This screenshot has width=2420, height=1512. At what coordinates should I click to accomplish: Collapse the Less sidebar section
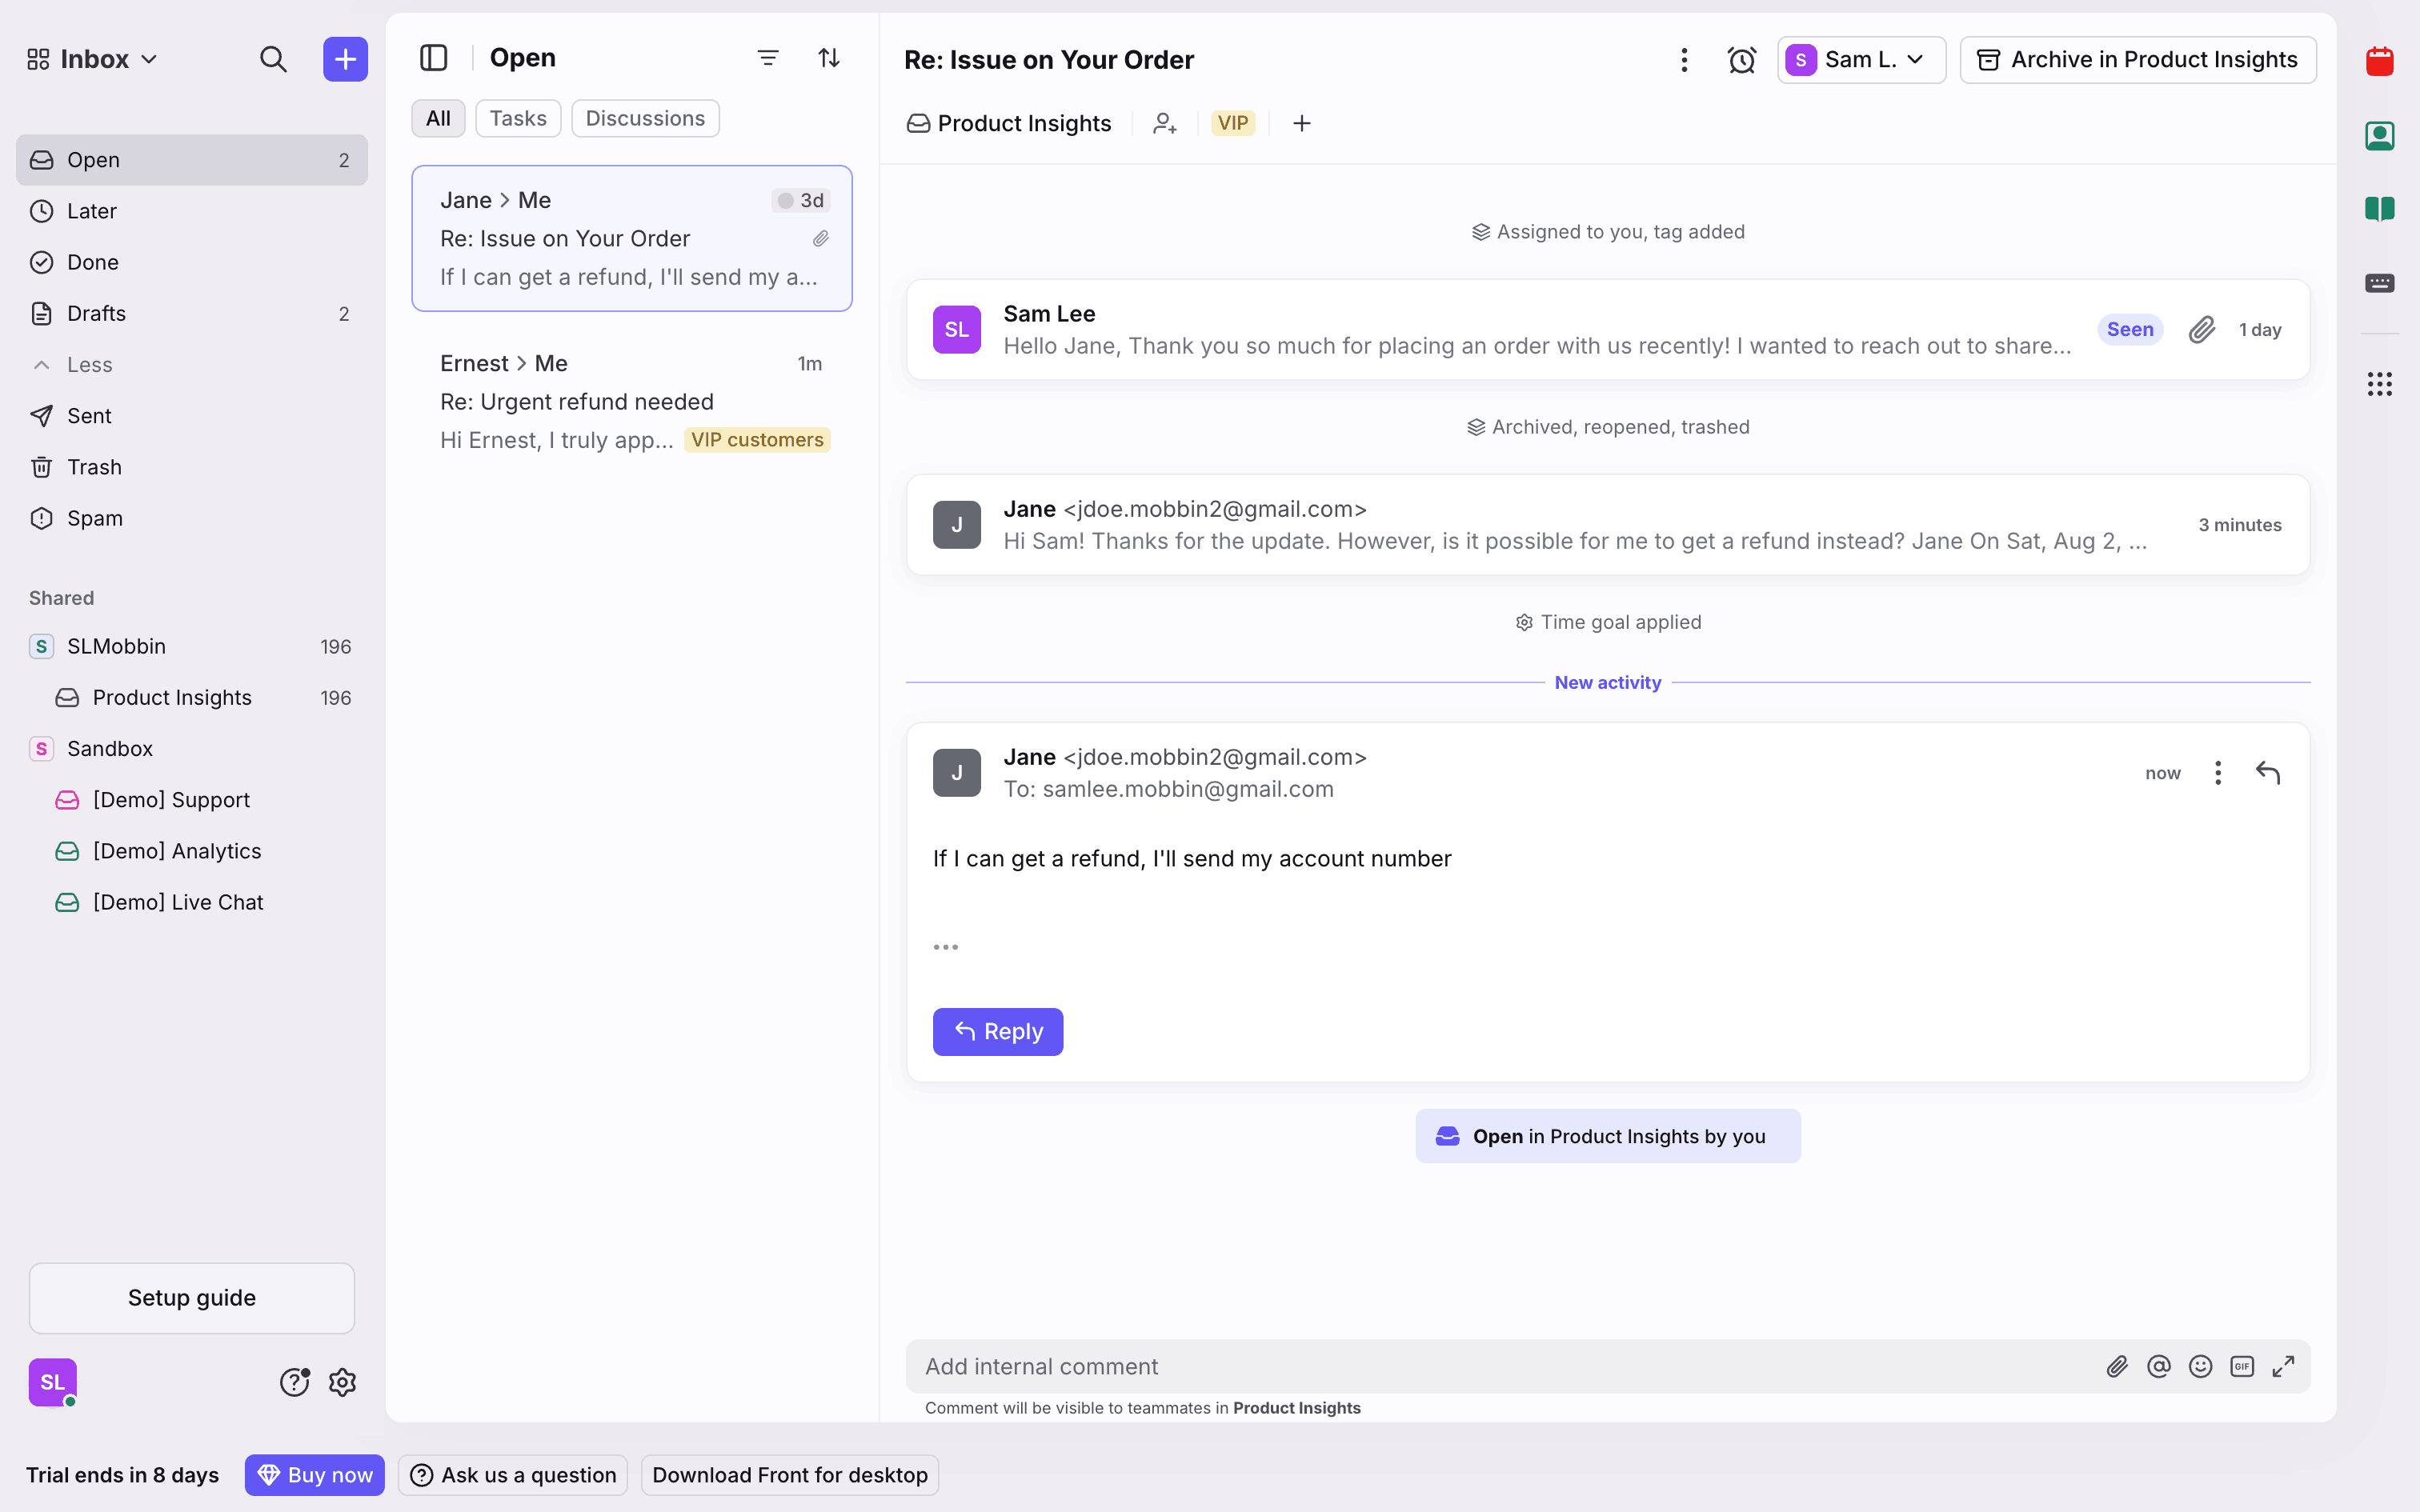tap(88, 365)
